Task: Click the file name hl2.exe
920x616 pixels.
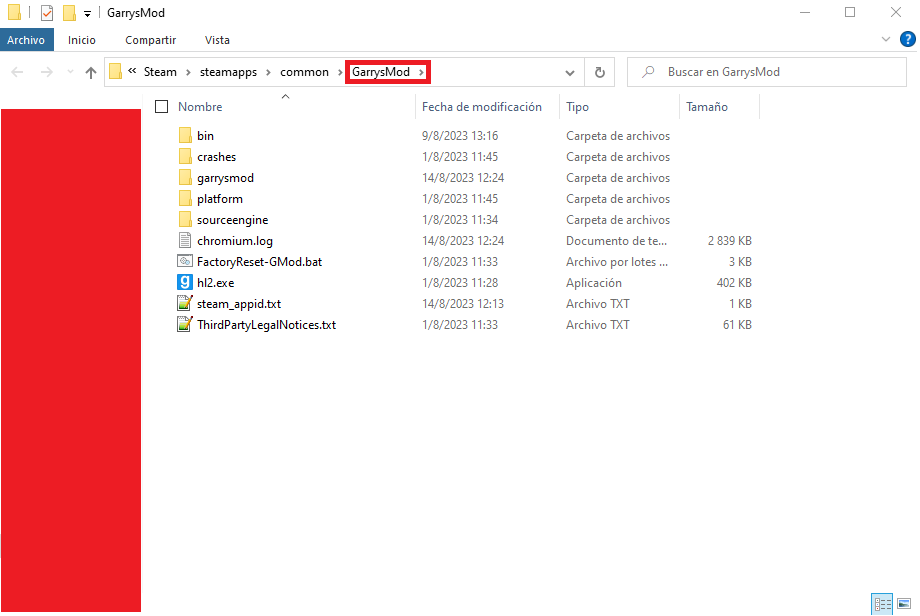Action: (215, 283)
